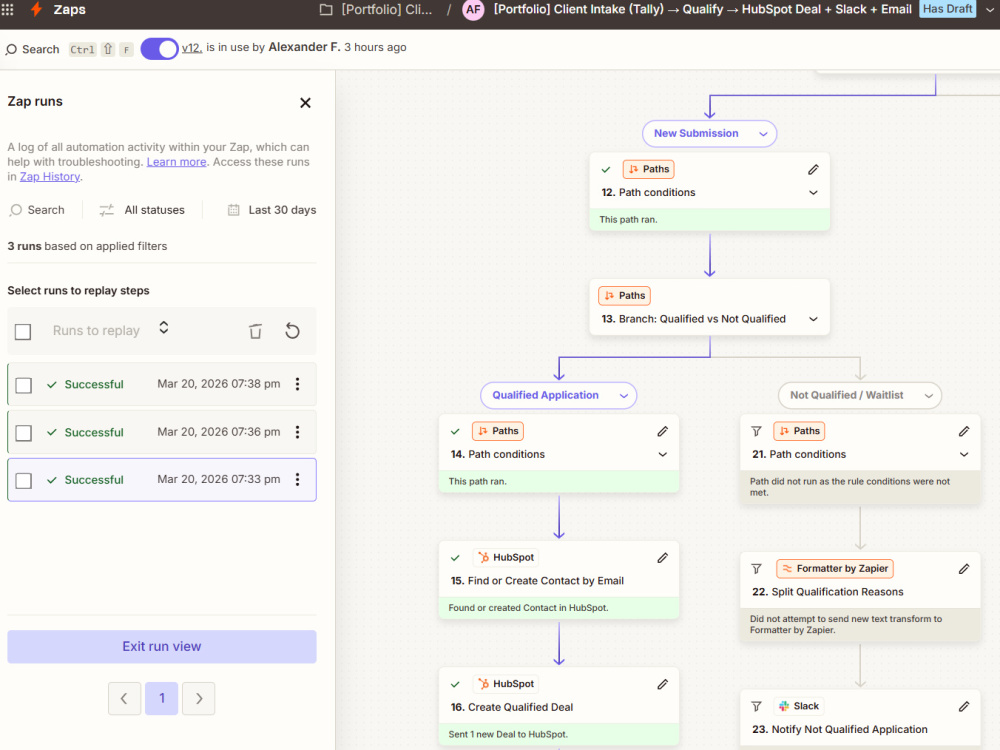The height and width of the screenshot is (750, 1000).
Task: Open the Last 30 days date filter
Action: 272,210
